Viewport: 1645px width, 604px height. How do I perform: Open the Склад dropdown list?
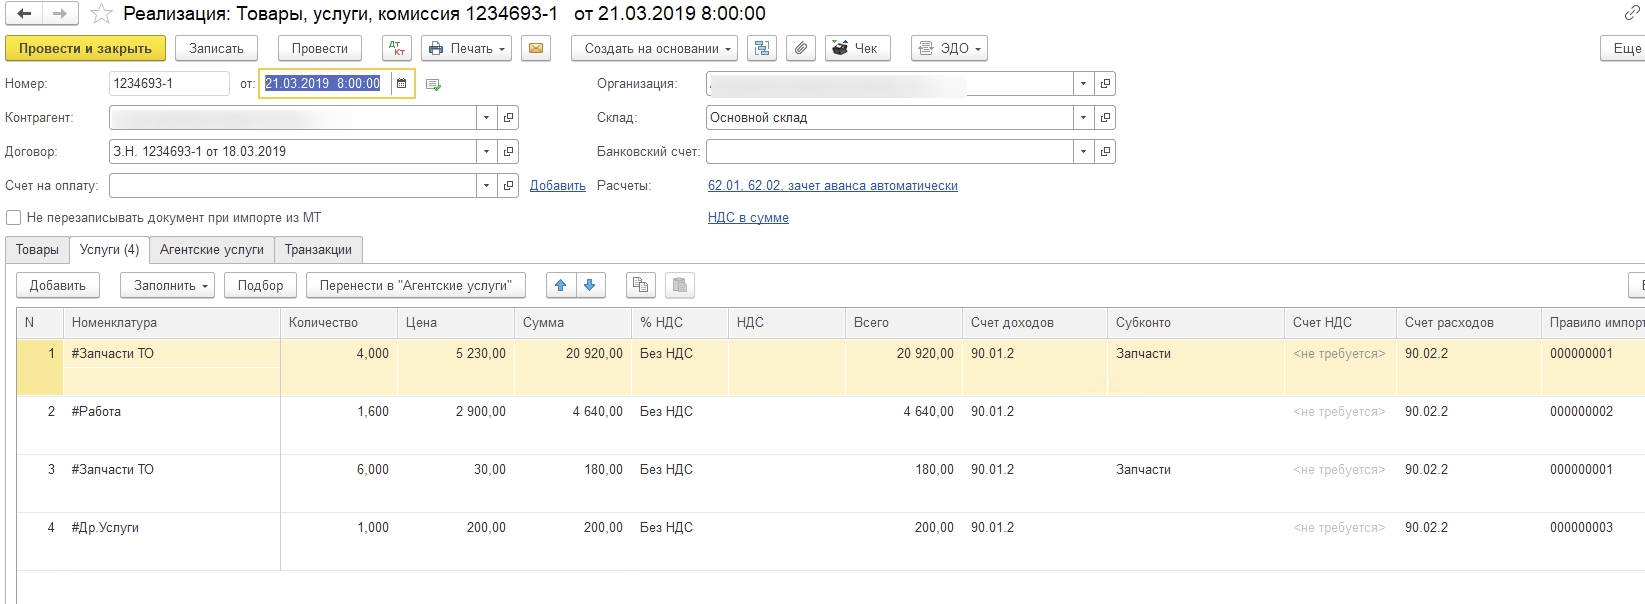1083,118
